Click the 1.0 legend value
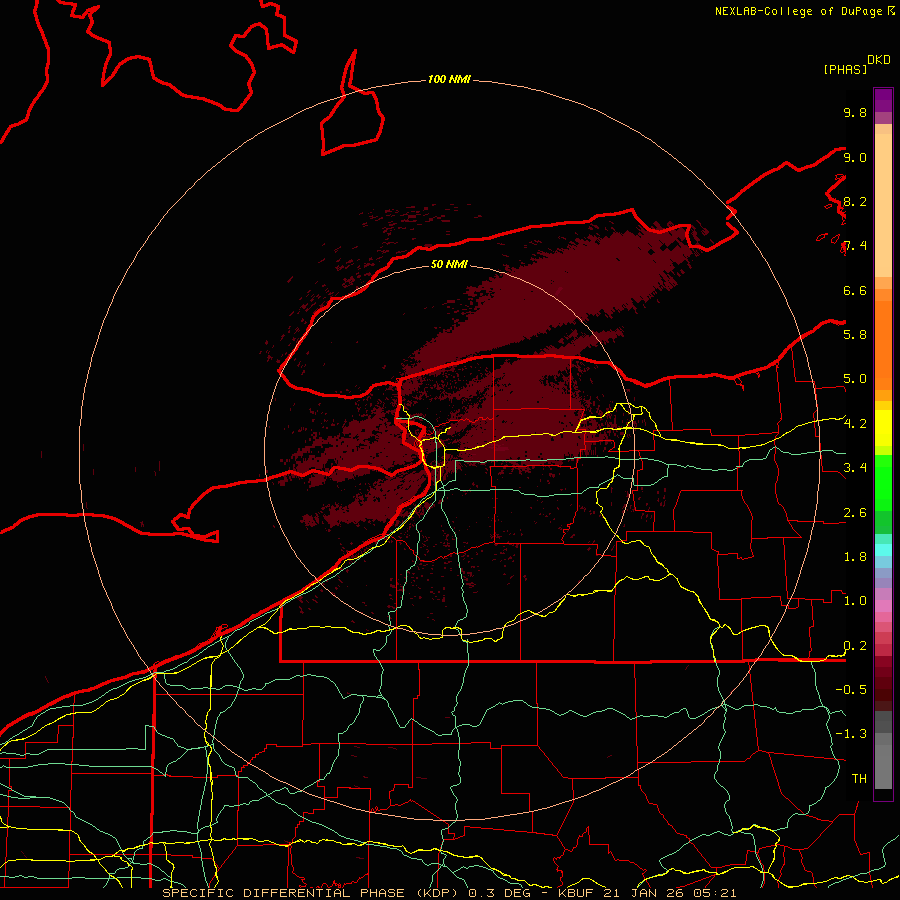 tap(855, 601)
